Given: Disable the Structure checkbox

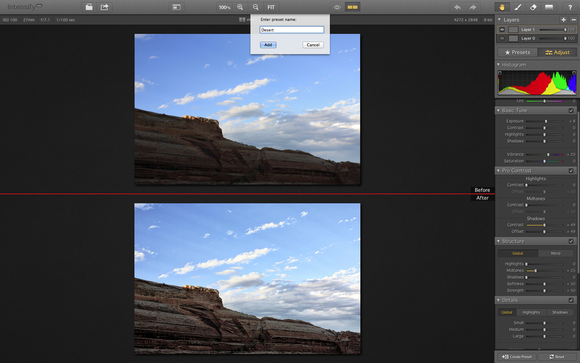Looking at the screenshot, I should pyautogui.click(x=571, y=241).
